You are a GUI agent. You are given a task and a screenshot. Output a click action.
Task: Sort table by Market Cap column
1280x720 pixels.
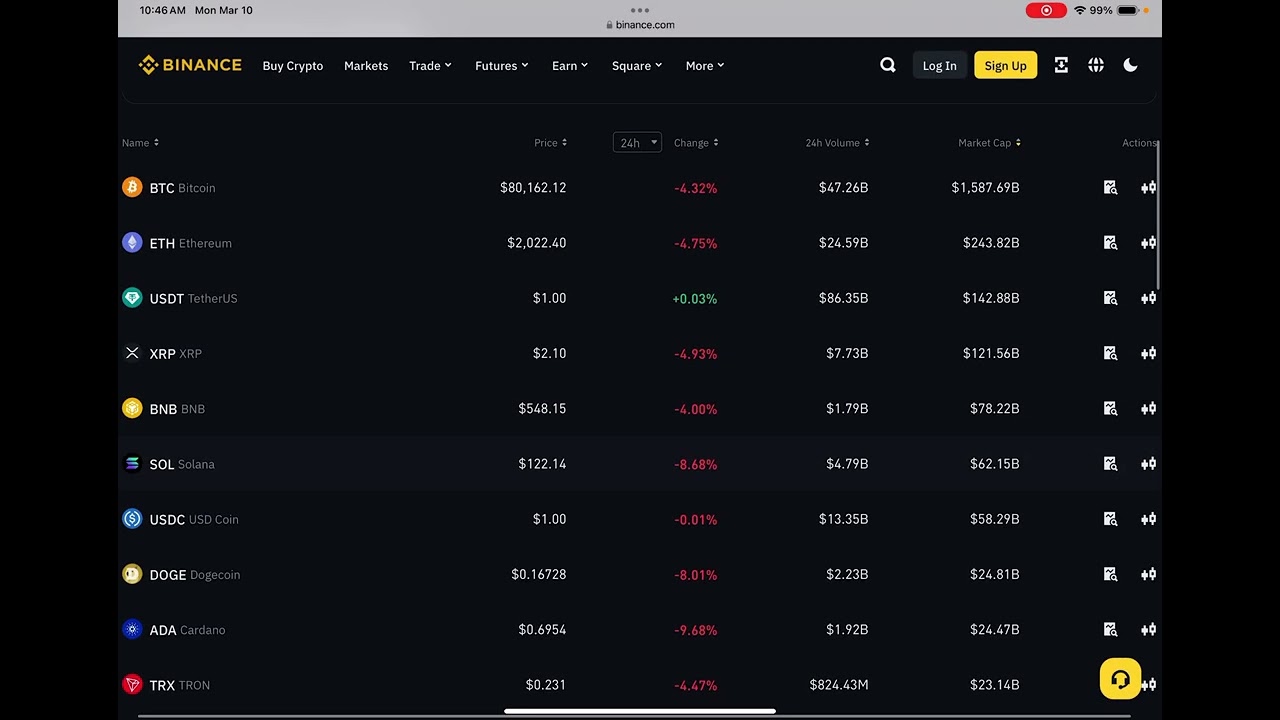[x=989, y=143]
